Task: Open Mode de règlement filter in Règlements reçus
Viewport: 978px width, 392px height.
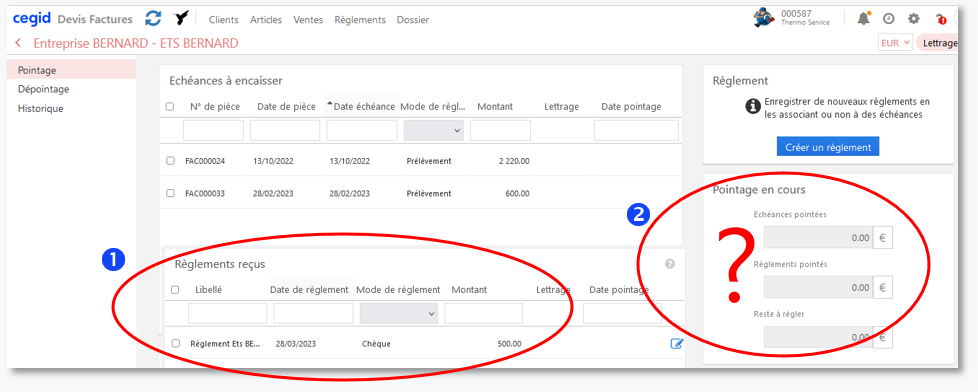Action: 399,313
